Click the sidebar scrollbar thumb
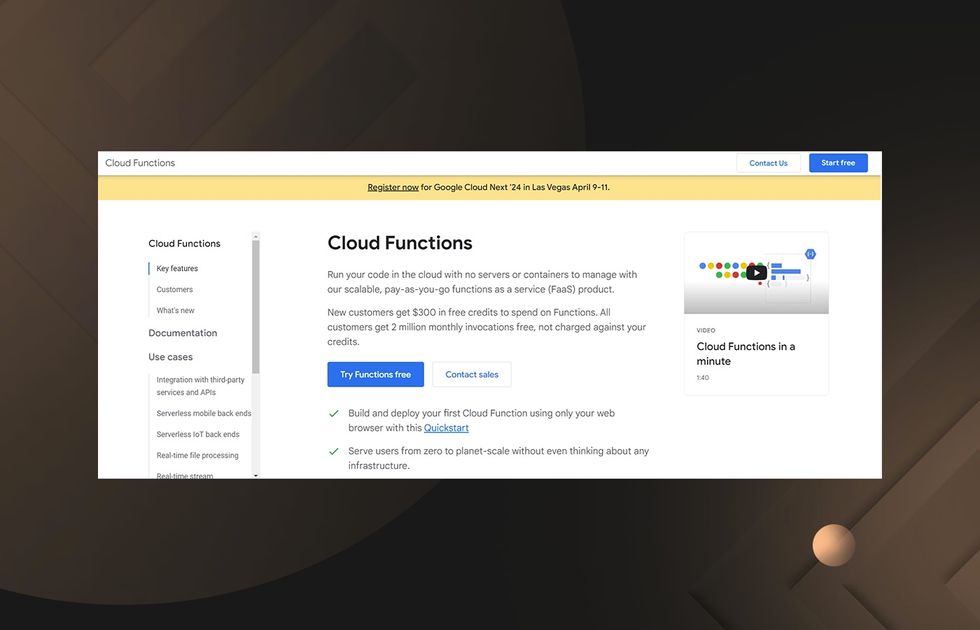This screenshot has height=630, width=980. pyautogui.click(x=256, y=307)
